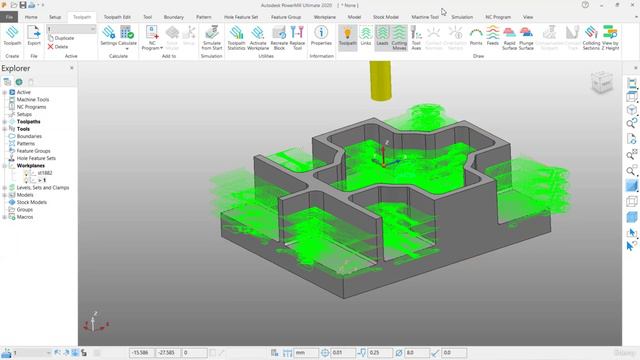Expand the Active node in Explorer
Screen dimensions: 640x360
(x=4, y=92)
